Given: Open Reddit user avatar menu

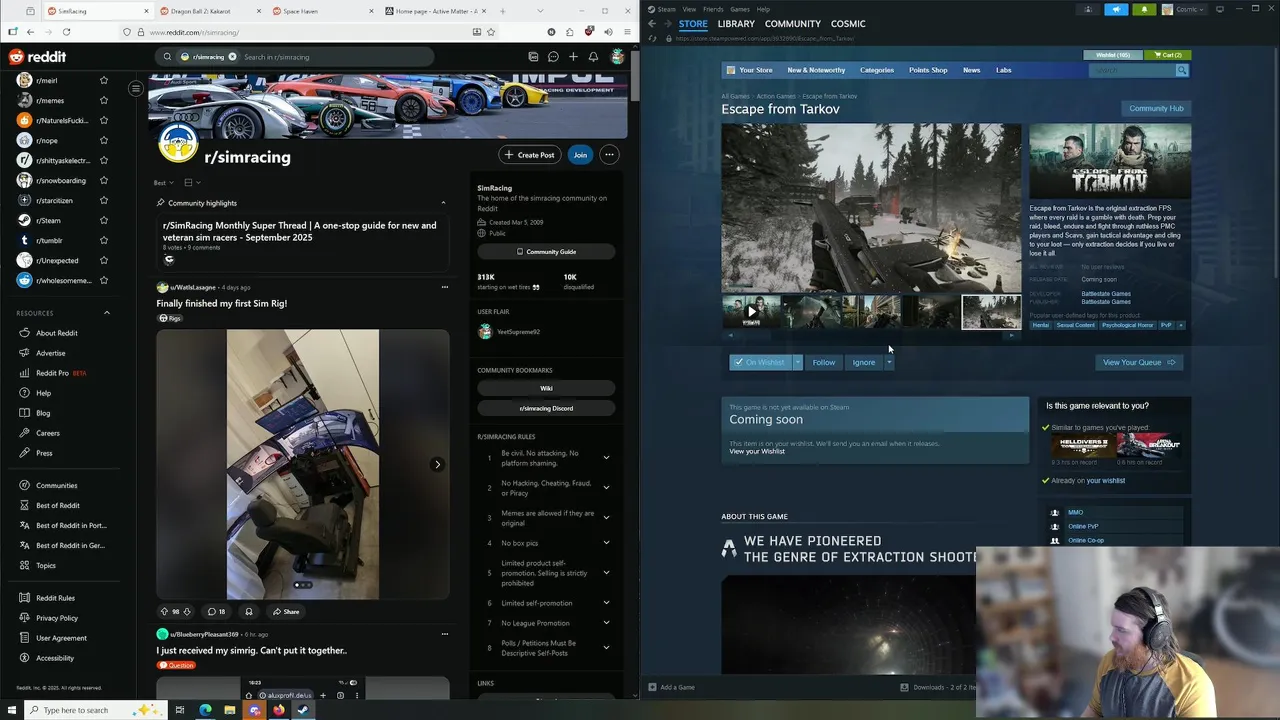Looking at the screenshot, I should pyautogui.click(x=618, y=57).
